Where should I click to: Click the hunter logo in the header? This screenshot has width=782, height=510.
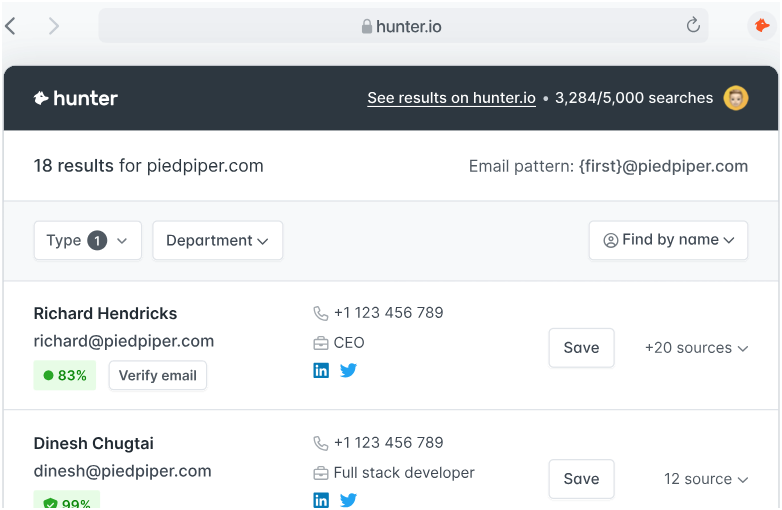[76, 98]
